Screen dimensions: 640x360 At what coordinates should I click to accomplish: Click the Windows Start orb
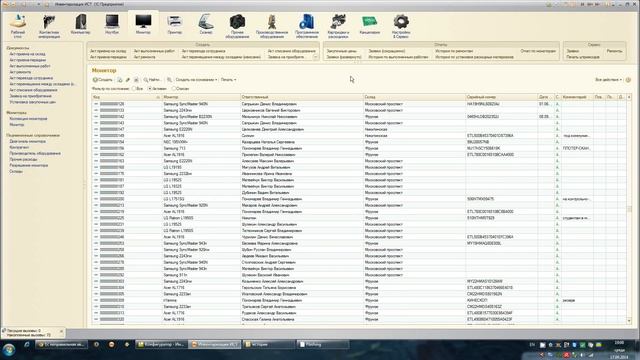[x=9, y=350]
